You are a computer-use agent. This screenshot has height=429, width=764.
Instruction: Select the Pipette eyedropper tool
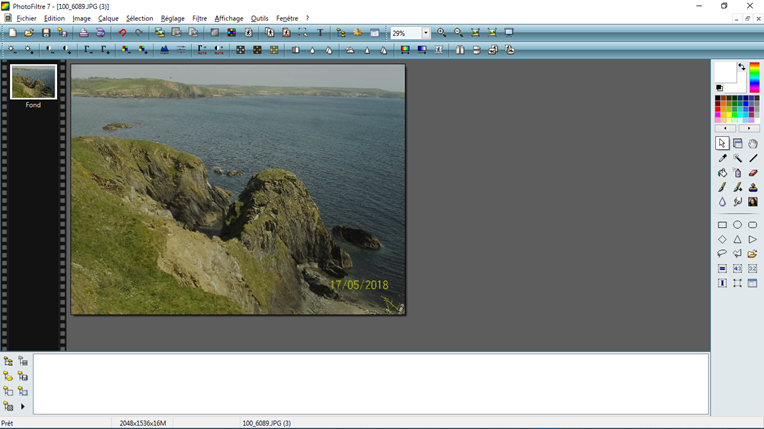(722, 158)
